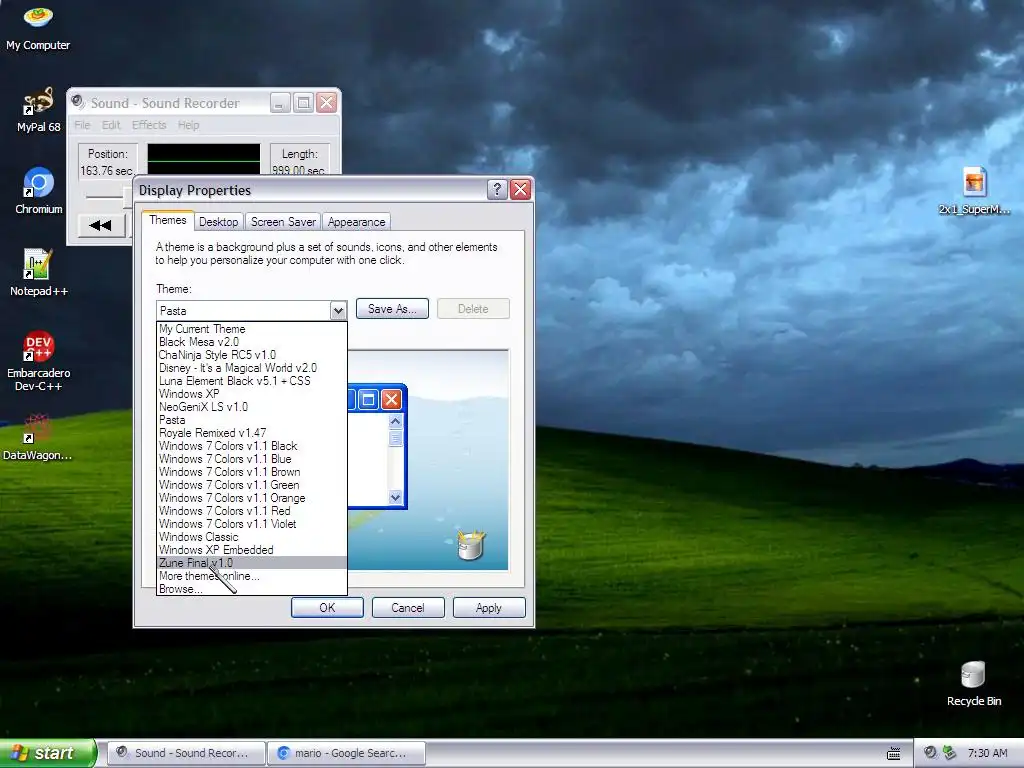Collapse the Theme dropdown arrow

coord(338,310)
